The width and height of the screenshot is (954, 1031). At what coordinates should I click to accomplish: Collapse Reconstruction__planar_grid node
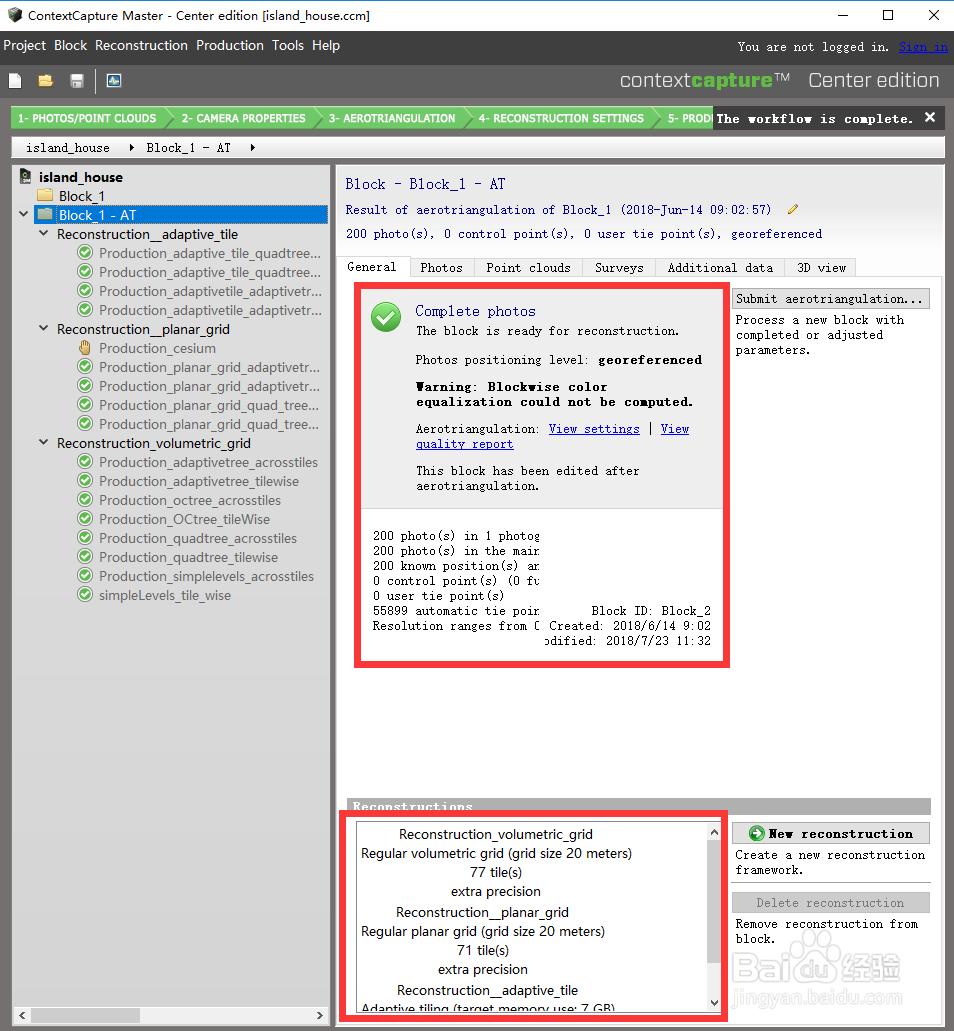tap(43, 328)
